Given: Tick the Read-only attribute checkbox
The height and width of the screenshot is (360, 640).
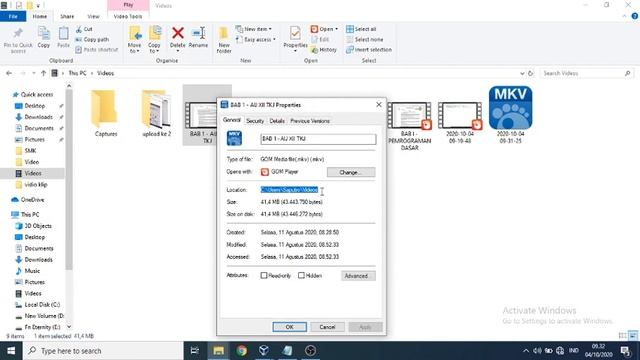Looking at the screenshot, I should pyautogui.click(x=264, y=276).
